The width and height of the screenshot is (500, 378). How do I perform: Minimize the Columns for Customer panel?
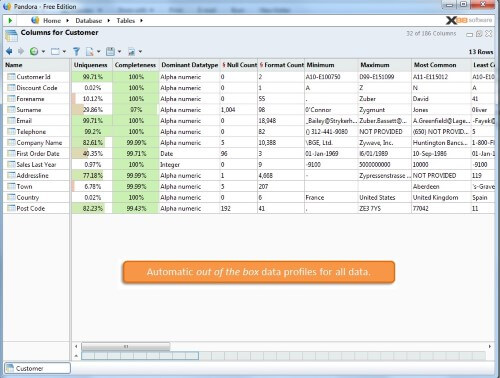coord(470,35)
